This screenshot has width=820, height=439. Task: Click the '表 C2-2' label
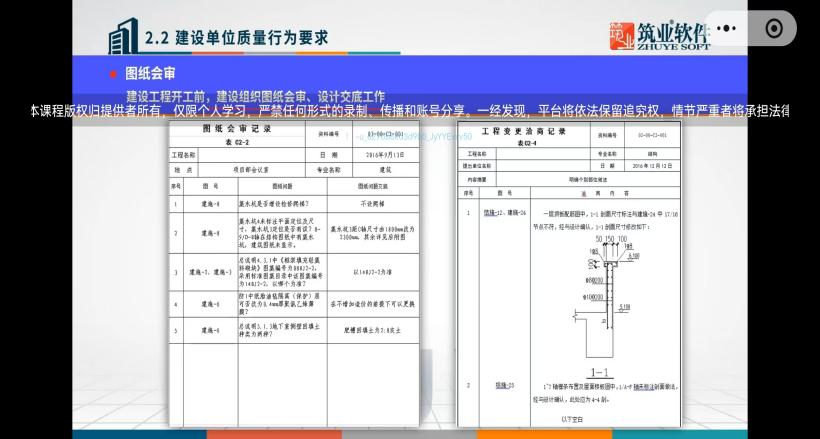237,143
